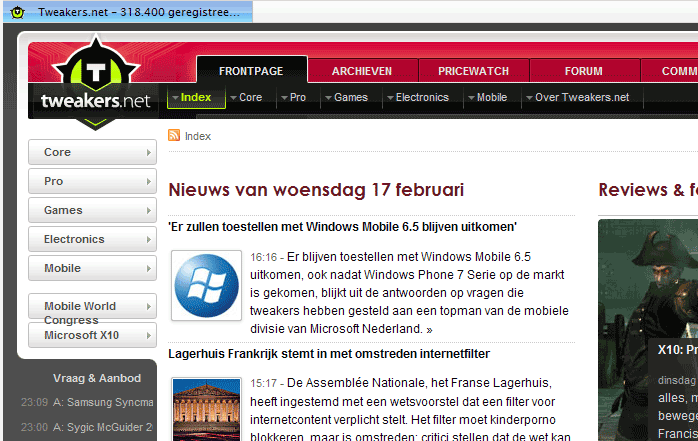Open the Core dropdown in top navigation
This screenshot has width=698, height=441.
(x=246, y=97)
